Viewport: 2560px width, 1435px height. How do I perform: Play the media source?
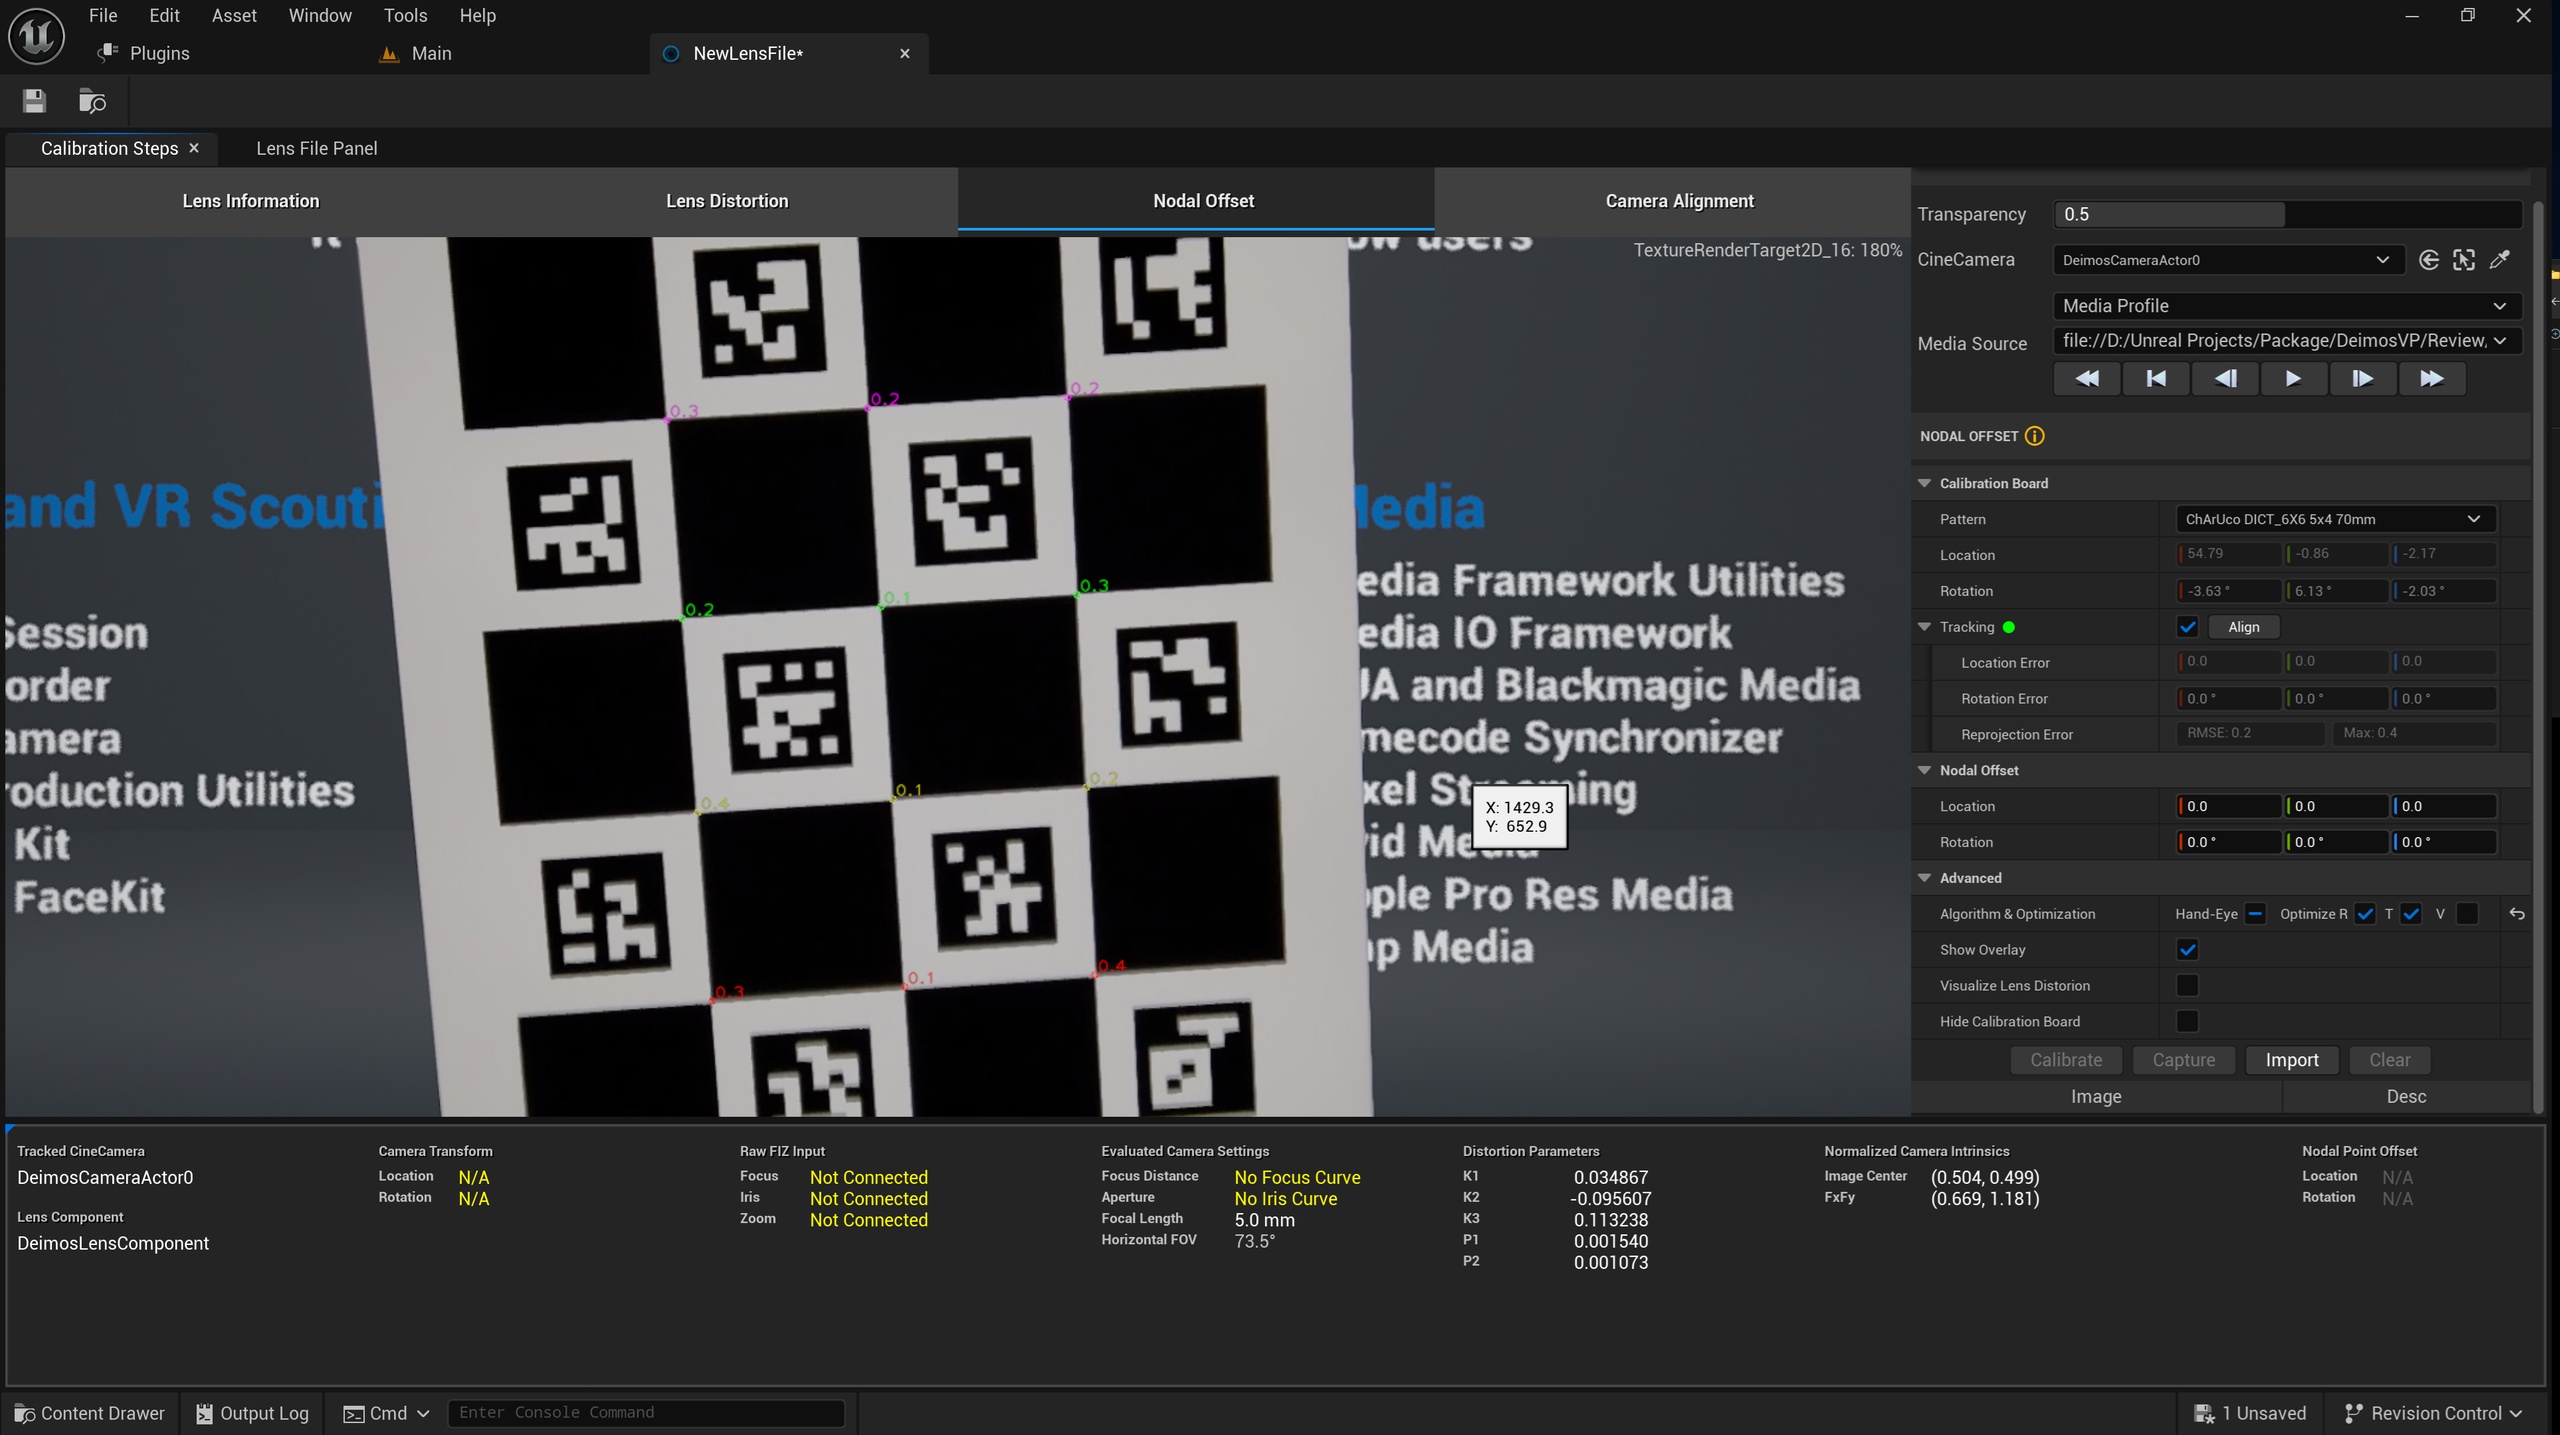pos(2293,379)
